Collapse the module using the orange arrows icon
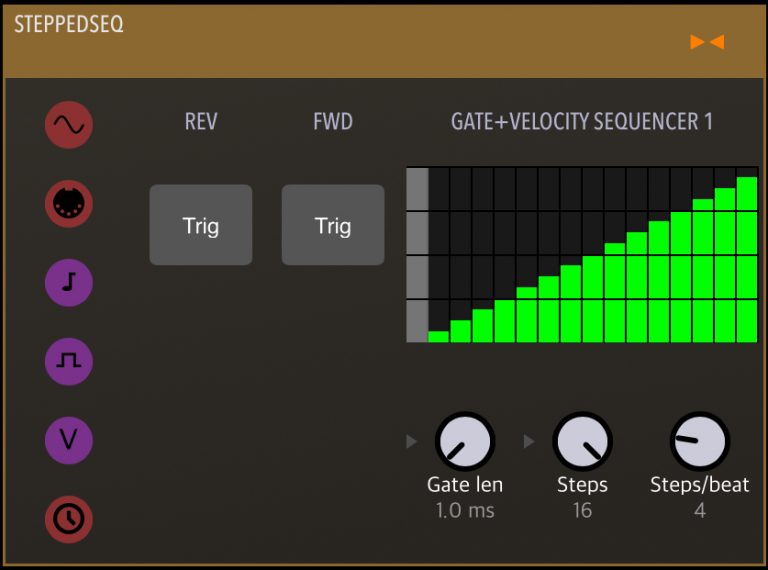Viewport: 768px width, 570px height. [x=707, y=42]
